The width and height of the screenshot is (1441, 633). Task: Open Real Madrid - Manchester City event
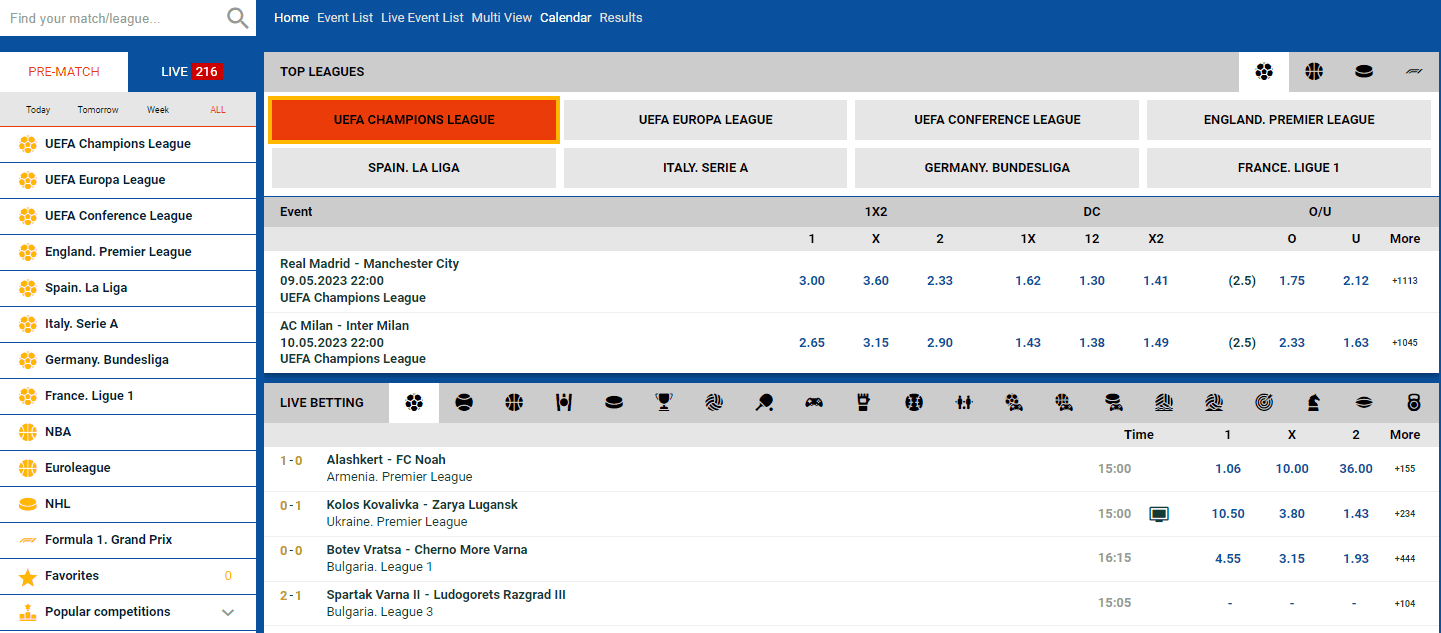[369, 264]
